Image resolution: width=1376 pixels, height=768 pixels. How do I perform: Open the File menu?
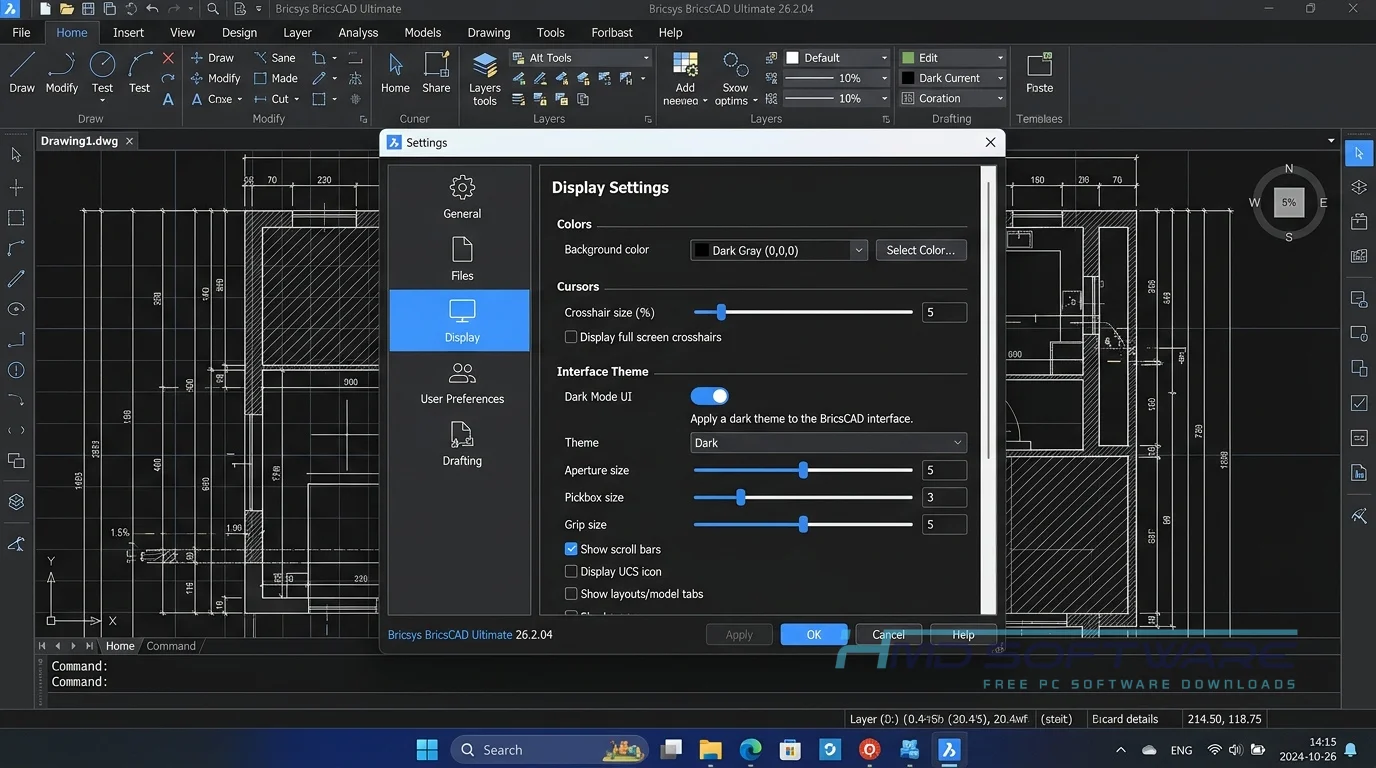click(x=21, y=32)
